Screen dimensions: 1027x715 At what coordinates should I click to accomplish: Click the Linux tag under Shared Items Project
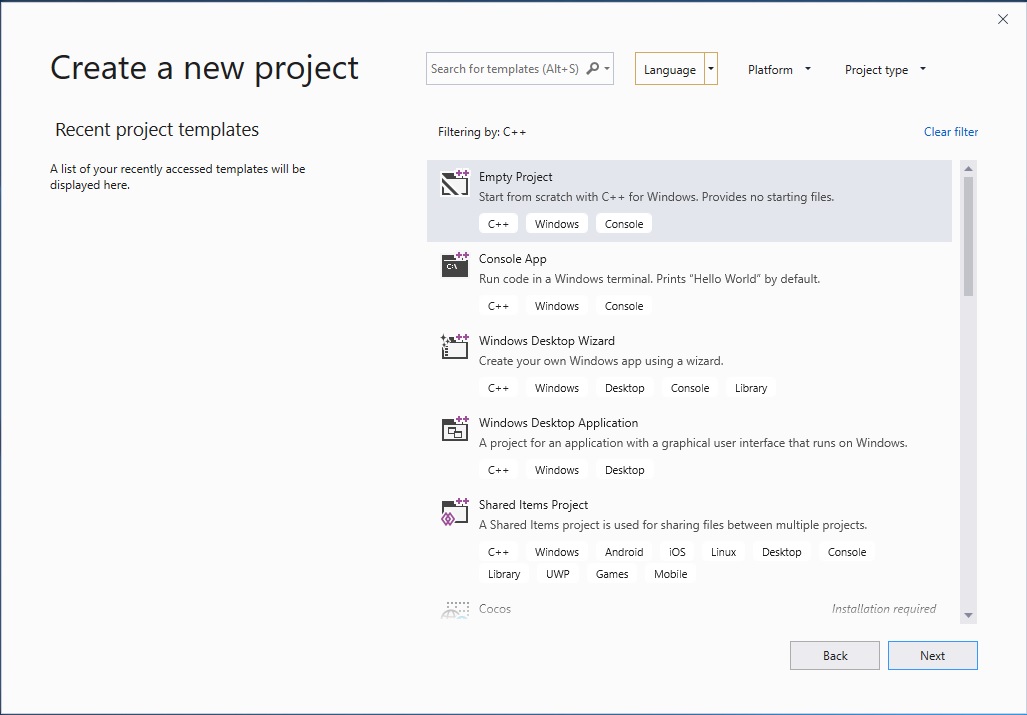pos(723,552)
